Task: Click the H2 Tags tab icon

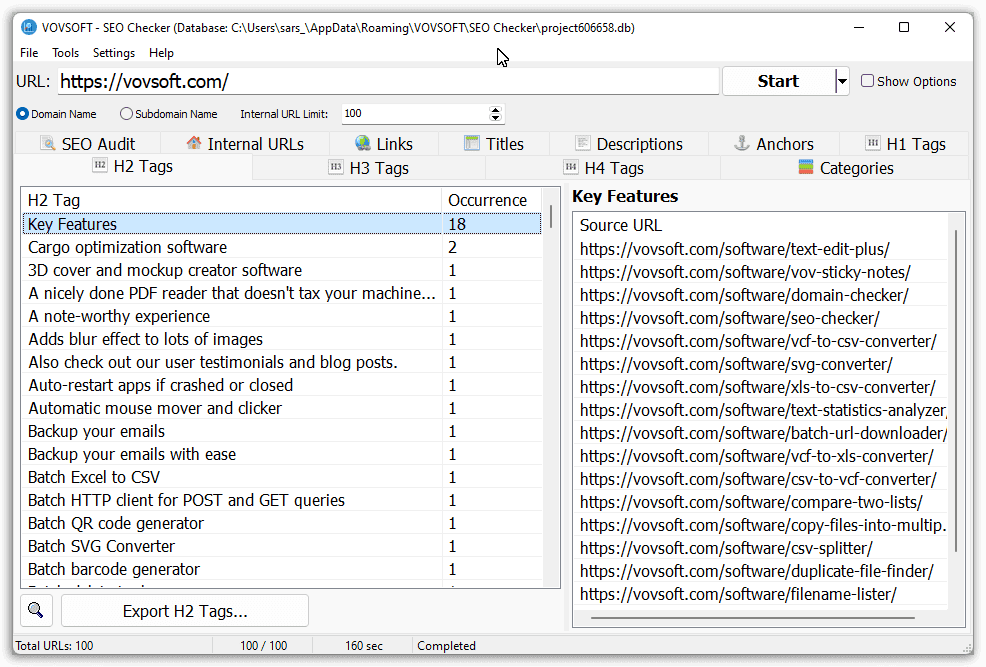Action: 100,165
